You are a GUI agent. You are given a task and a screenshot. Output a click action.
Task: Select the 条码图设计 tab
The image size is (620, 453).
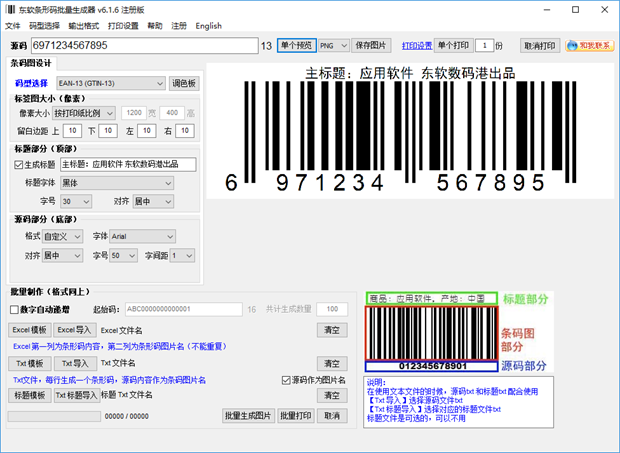(x=31, y=63)
